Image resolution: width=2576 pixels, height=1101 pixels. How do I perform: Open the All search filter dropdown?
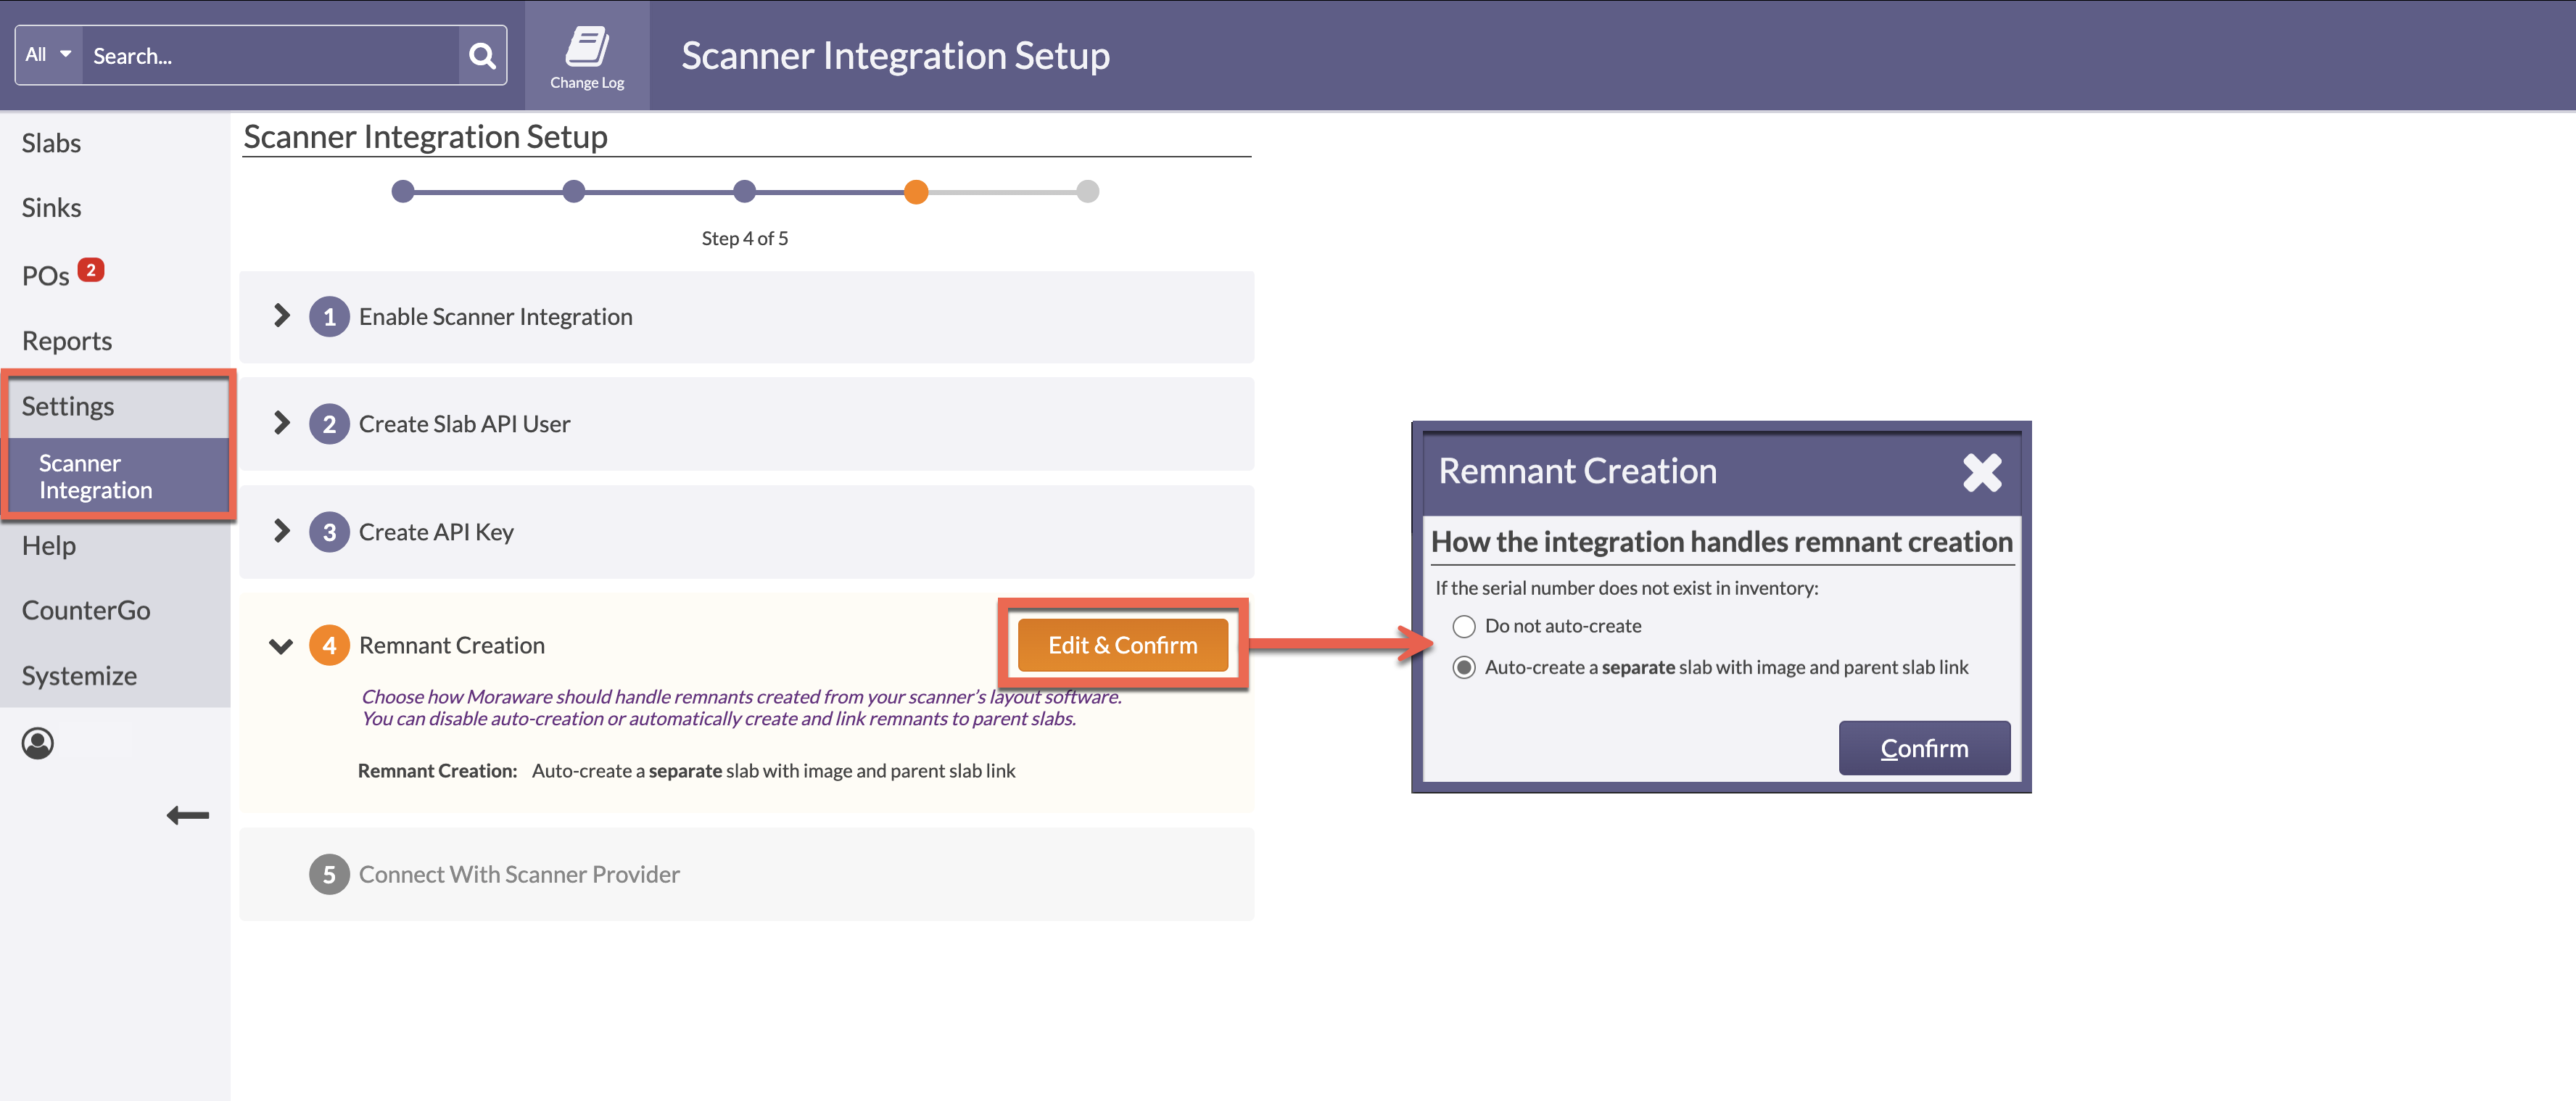tap(47, 55)
